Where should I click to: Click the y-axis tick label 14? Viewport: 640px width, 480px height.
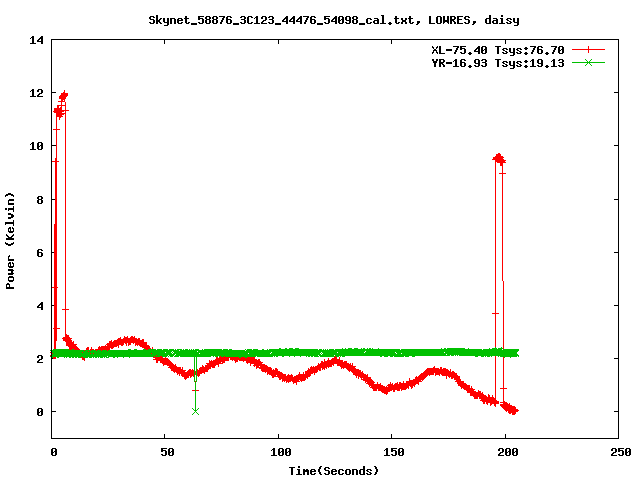coord(36,40)
